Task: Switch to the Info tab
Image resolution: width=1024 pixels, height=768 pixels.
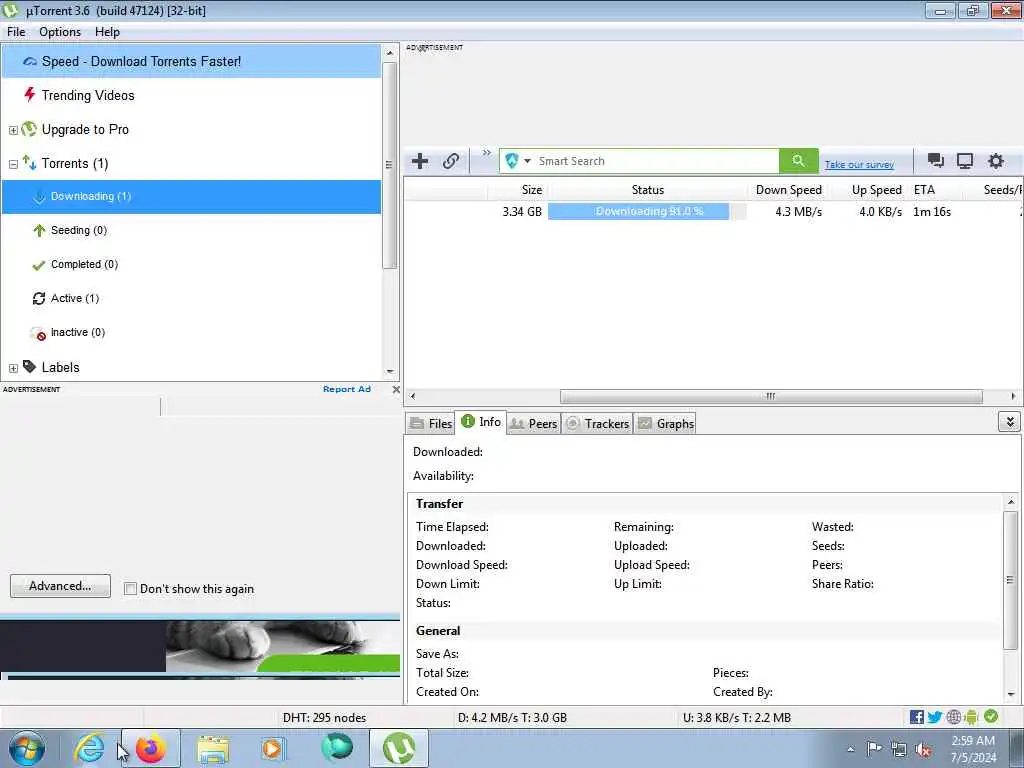Action: 481,422
